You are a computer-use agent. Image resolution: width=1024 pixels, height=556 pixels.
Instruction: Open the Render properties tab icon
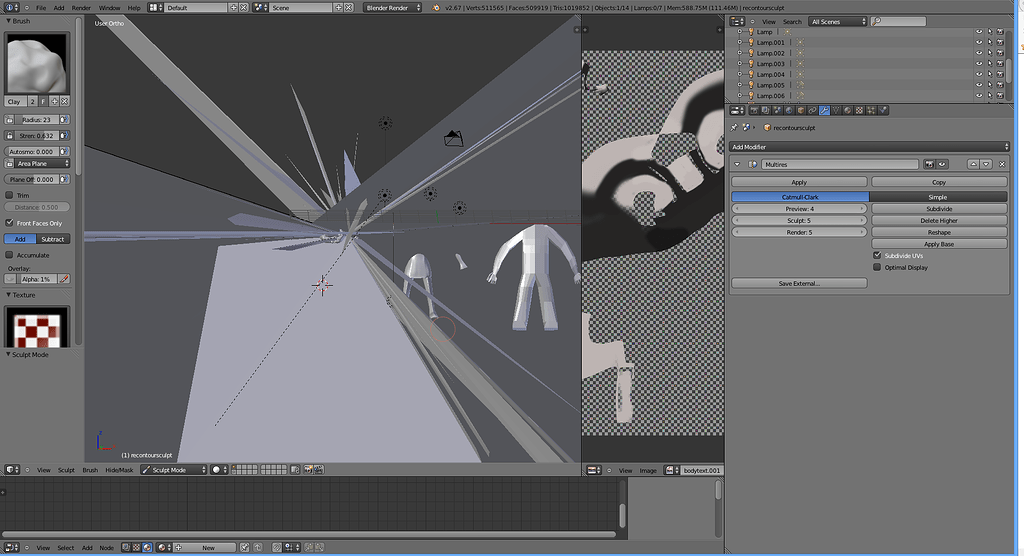pos(754,110)
